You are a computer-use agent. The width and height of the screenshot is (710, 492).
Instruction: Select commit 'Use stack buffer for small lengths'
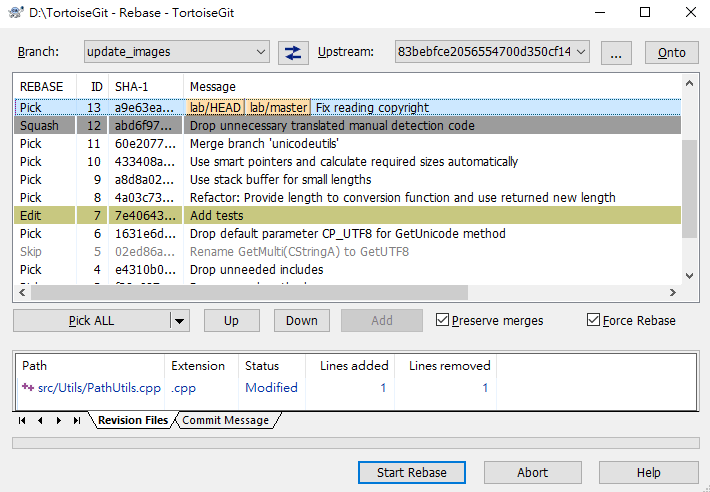pyautogui.click(x=348, y=180)
